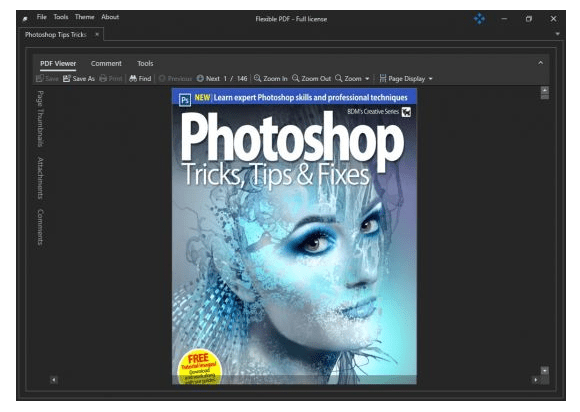Click the horizontal scrollbar left arrow
The image size is (580, 412).
point(54,380)
